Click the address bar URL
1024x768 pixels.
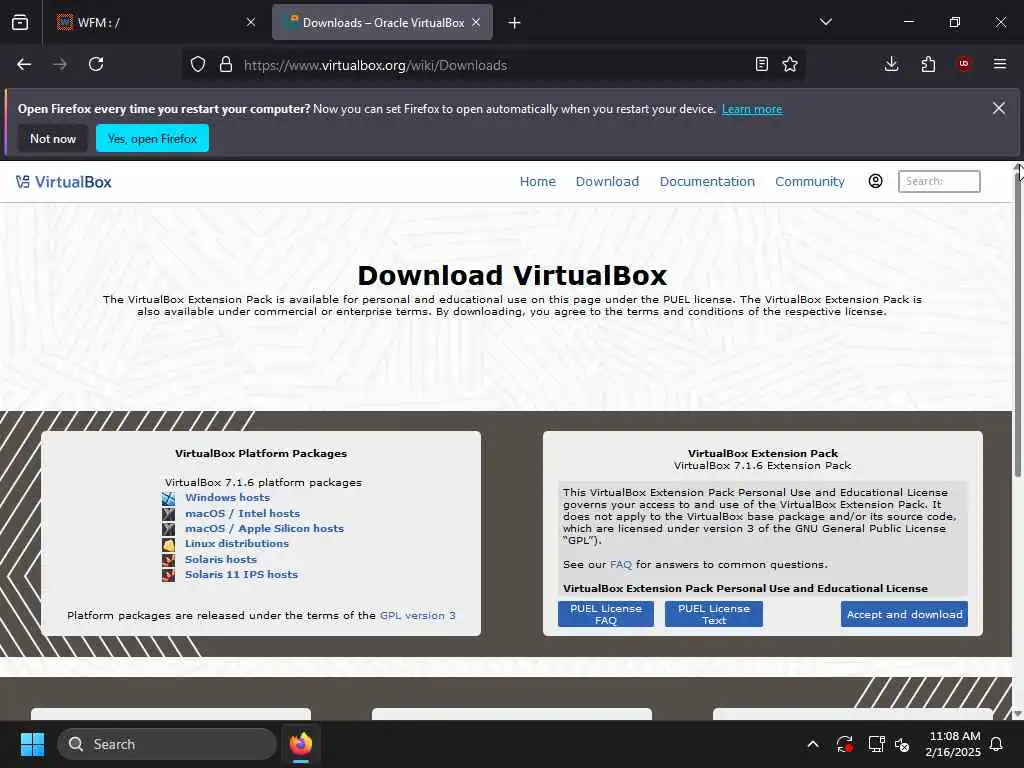(376, 65)
